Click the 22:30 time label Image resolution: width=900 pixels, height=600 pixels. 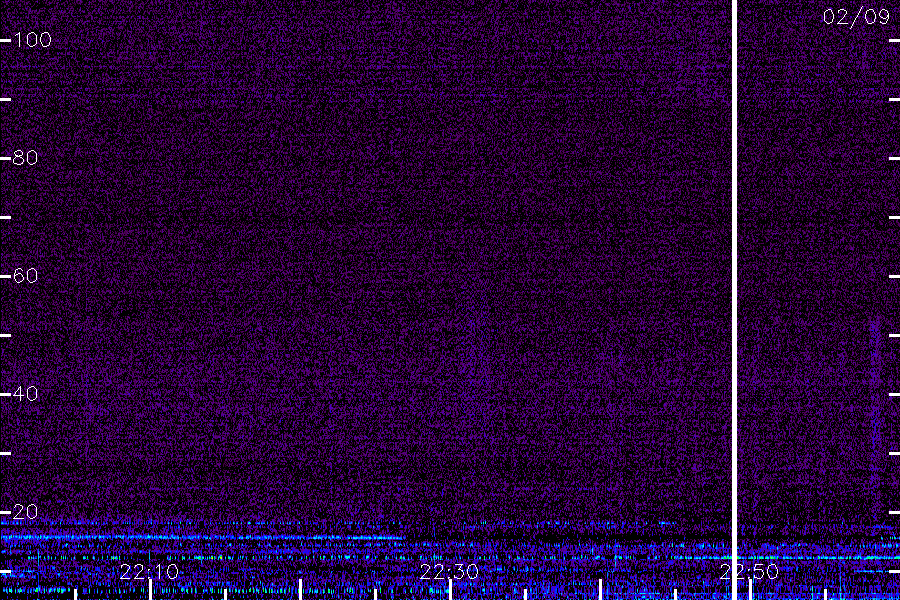[449, 572]
